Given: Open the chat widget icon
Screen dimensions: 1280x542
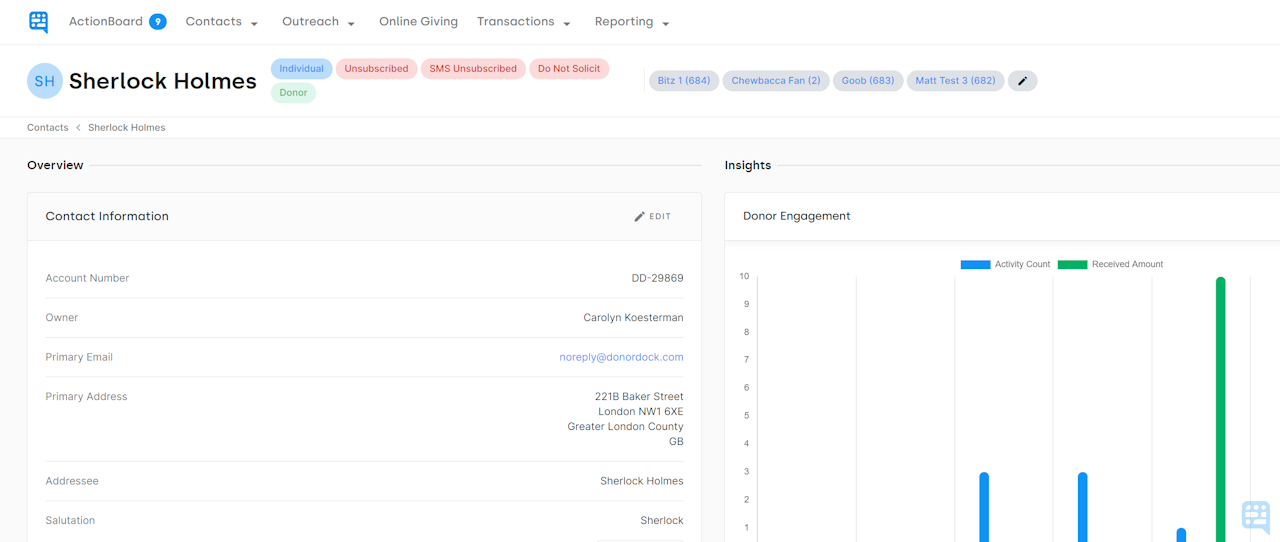Looking at the screenshot, I should (1255, 516).
